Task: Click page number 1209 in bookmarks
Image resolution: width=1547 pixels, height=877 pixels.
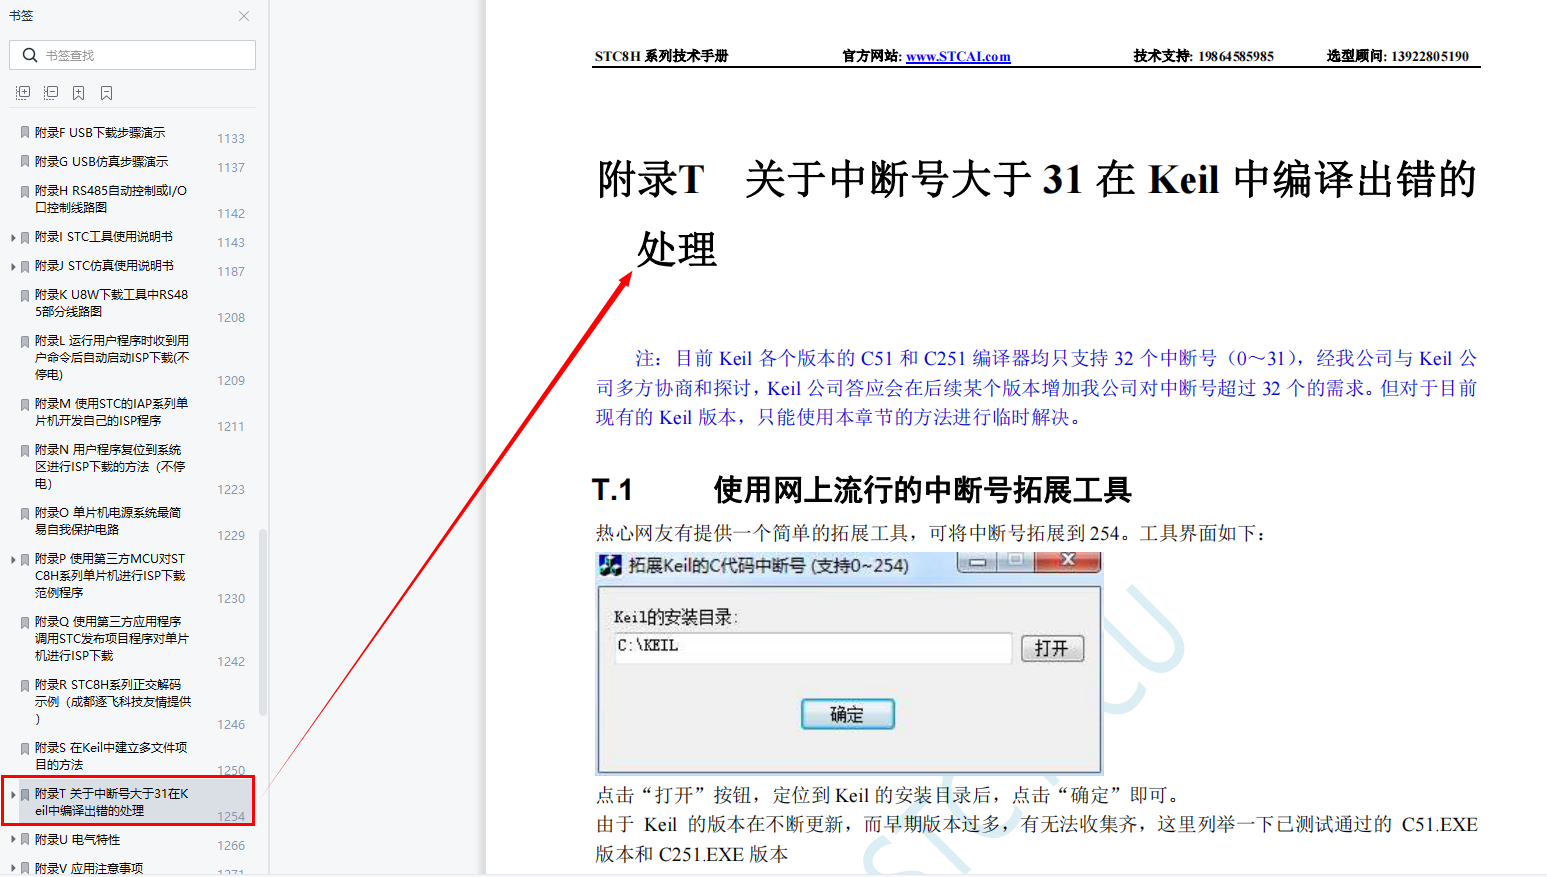Action: pyautogui.click(x=231, y=381)
